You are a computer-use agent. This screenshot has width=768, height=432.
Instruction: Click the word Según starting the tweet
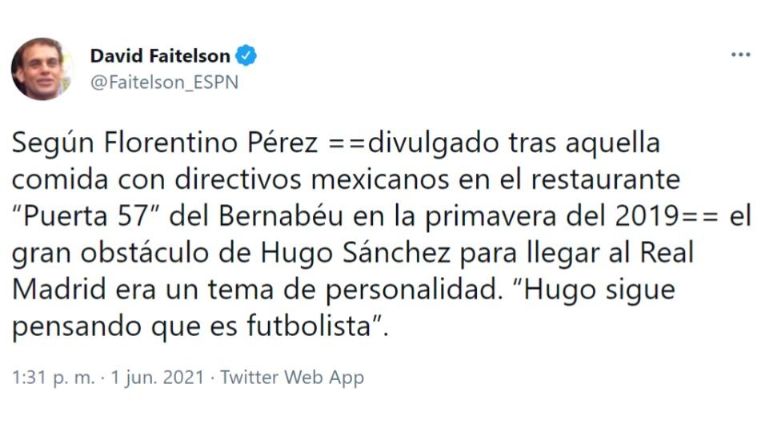click(x=47, y=143)
